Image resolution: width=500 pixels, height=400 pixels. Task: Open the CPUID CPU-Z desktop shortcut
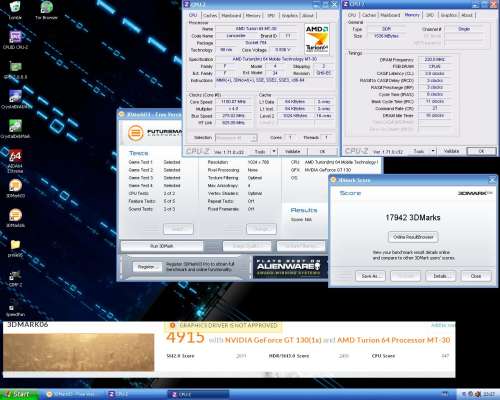click(x=15, y=40)
